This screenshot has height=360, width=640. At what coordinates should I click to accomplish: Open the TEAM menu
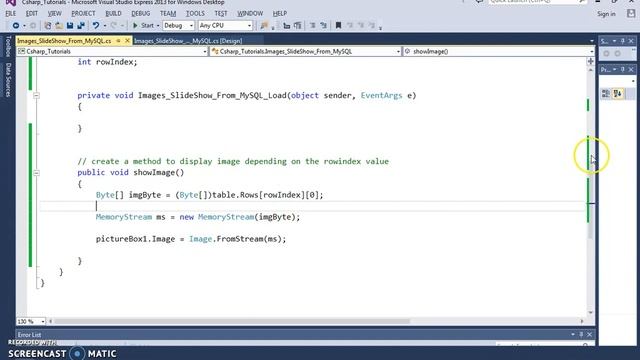click(168, 13)
